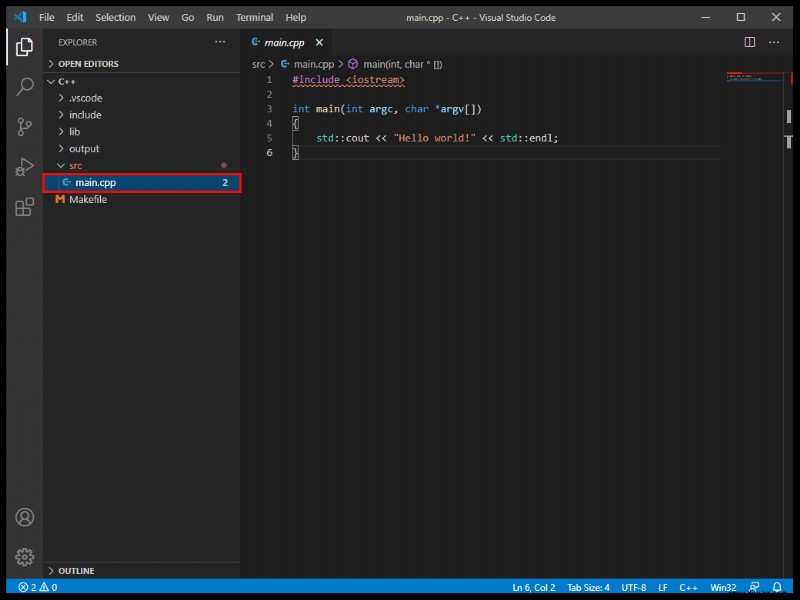Open the File menu

click(46, 17)
